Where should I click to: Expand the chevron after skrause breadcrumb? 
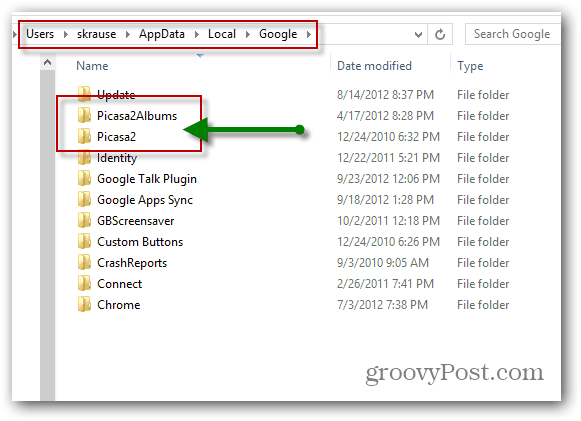coord(127,34)
